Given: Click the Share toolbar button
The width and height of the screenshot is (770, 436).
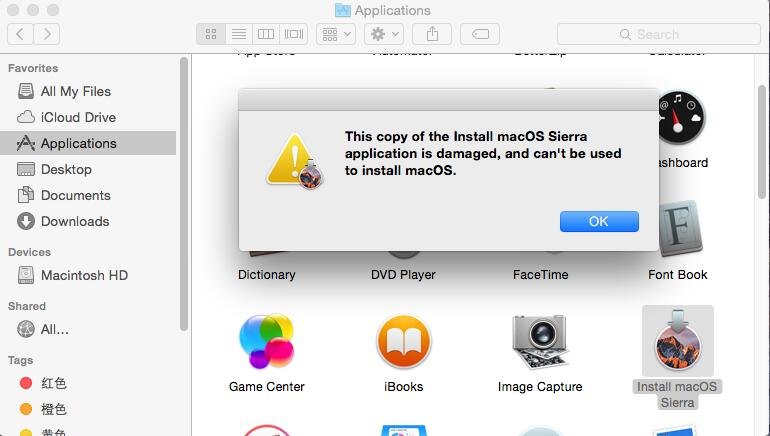Looking at the screenshot, I should tap(432, 34).
